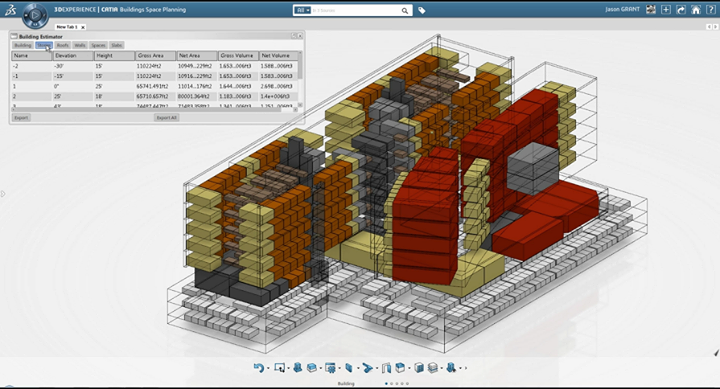
Task: Open the Share arrow icon
Action: point(681,10)
